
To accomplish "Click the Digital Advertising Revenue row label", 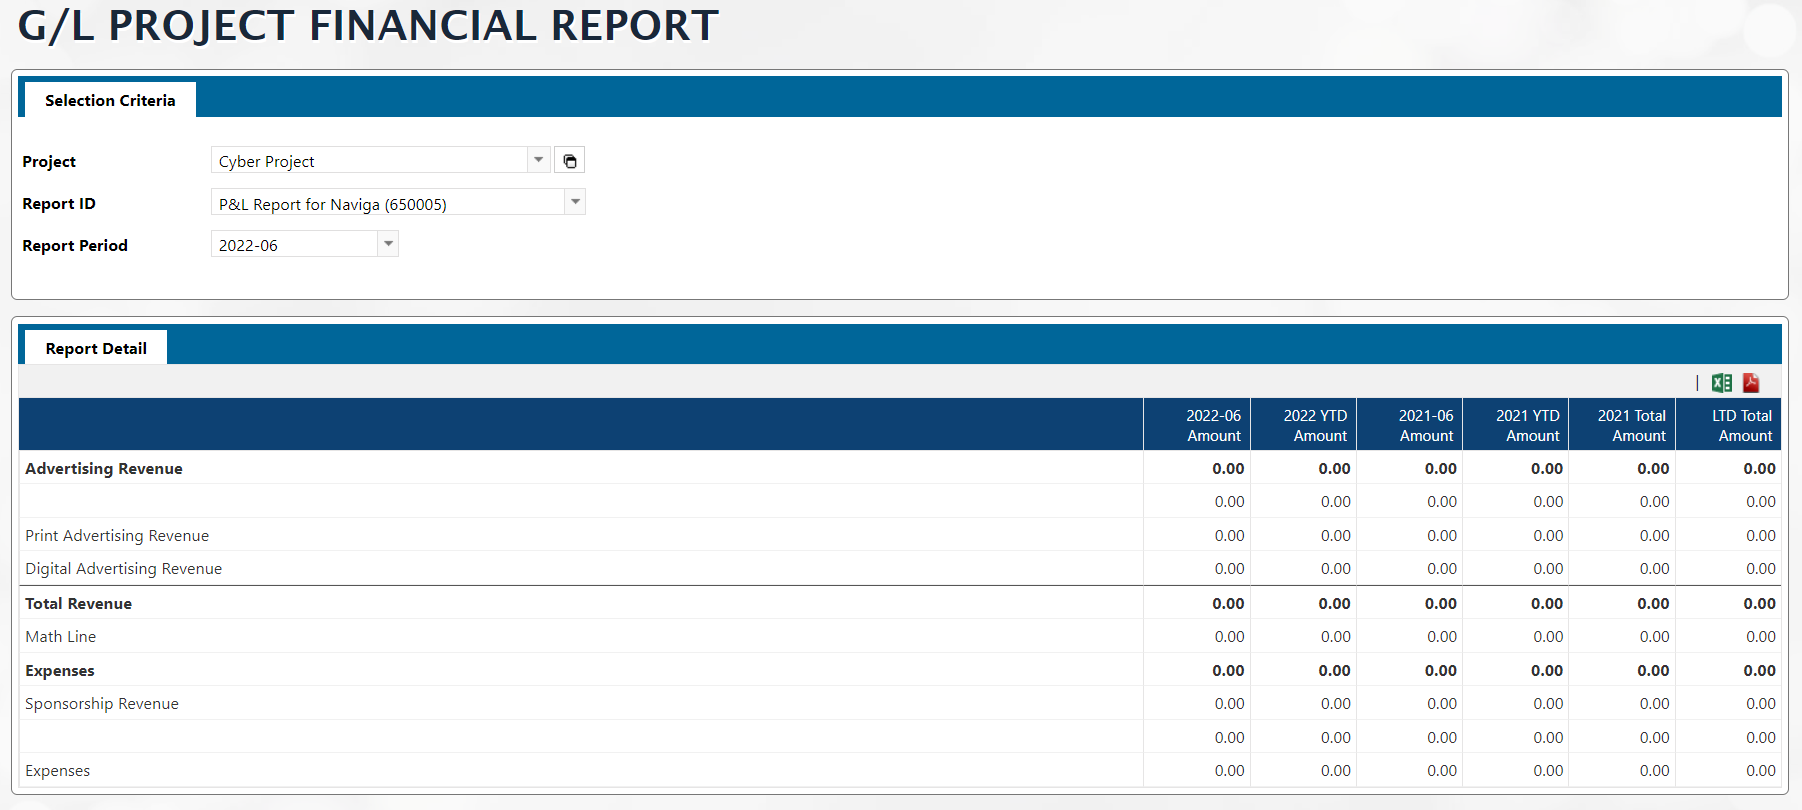I will 124,568.
